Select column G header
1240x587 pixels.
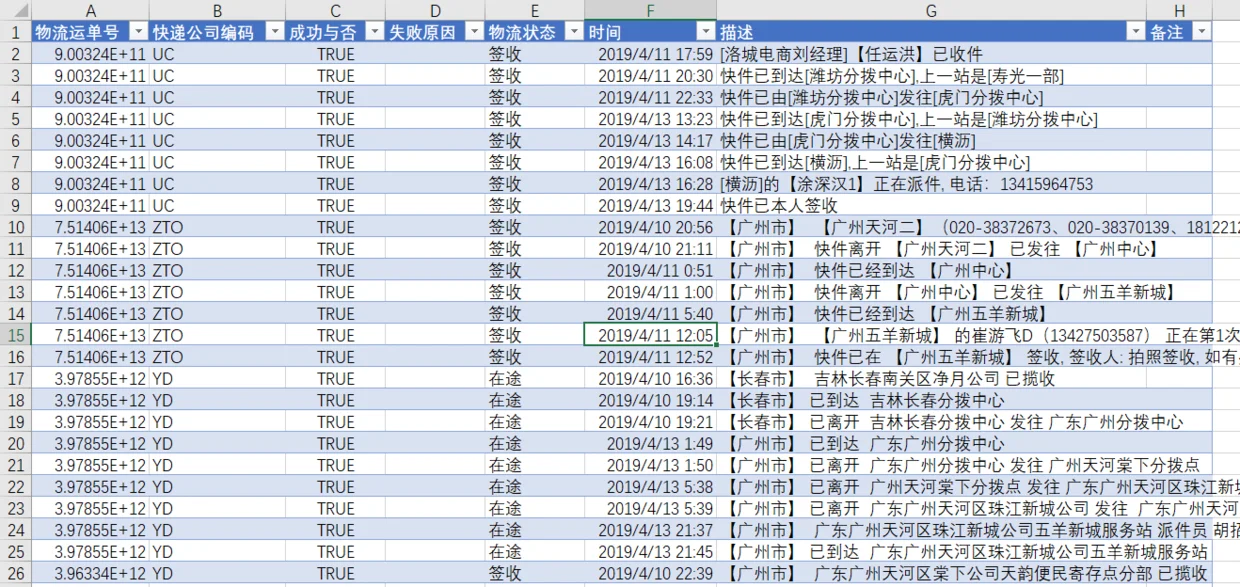931,10
